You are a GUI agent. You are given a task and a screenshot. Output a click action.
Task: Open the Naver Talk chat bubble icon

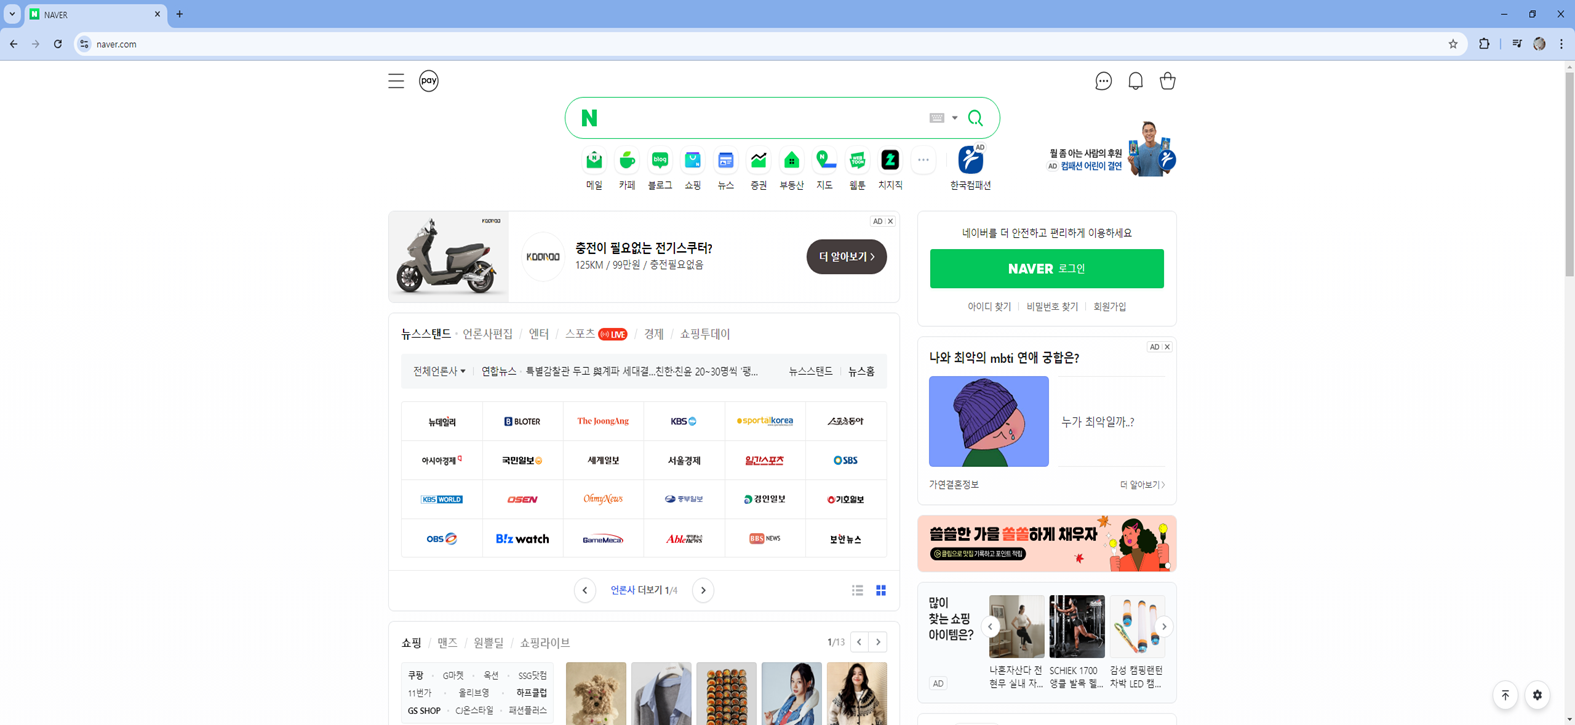pos(1103,81)
